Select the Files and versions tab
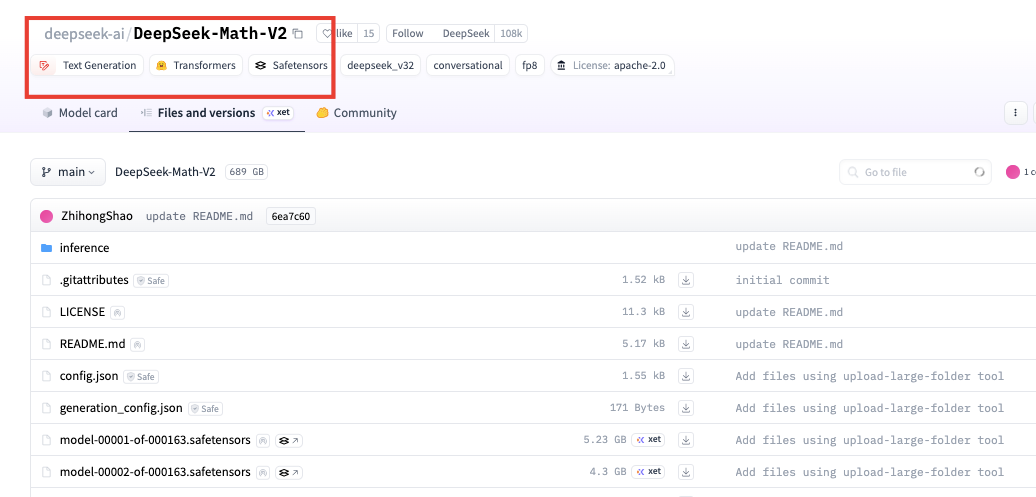The height and width of the screenshot is (497, 1036). 206,113
